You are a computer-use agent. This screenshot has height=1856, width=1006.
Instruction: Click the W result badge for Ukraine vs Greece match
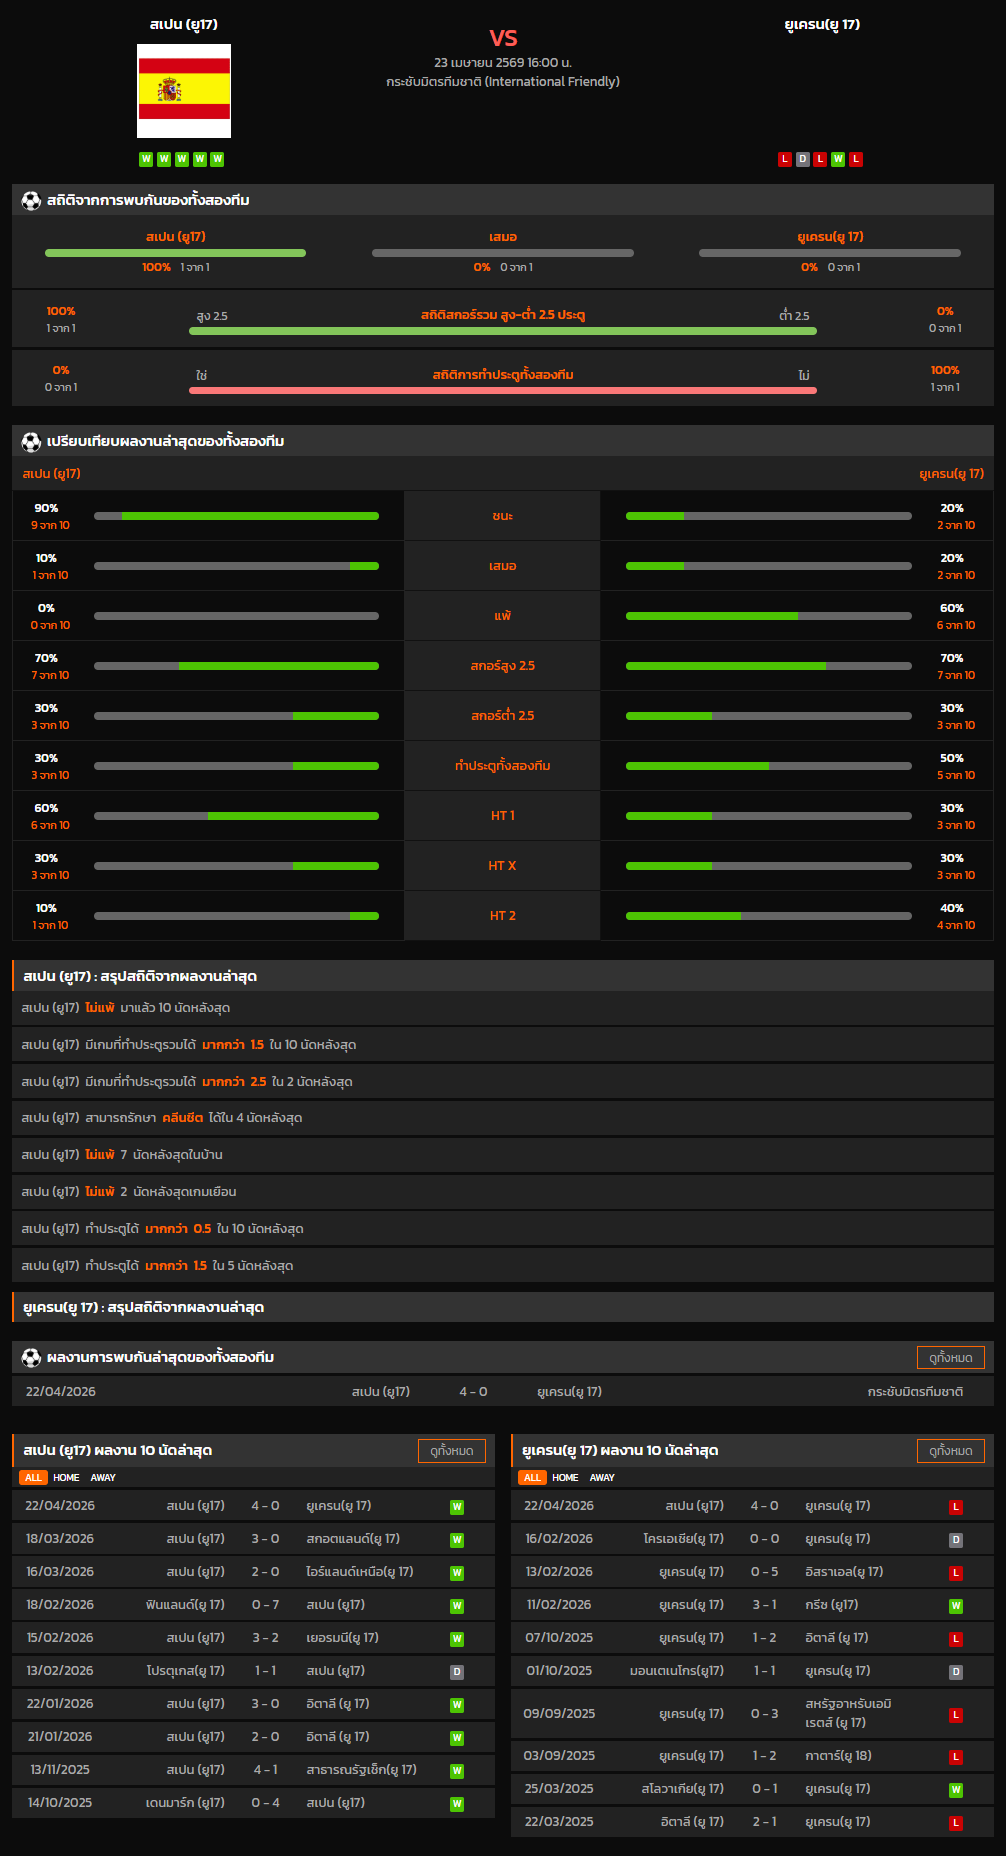coord(956,1606)
